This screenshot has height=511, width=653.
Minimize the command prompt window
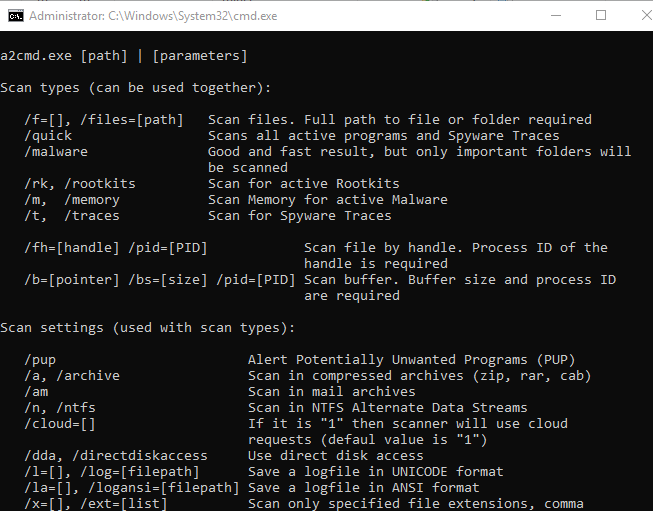pos(556,16)
